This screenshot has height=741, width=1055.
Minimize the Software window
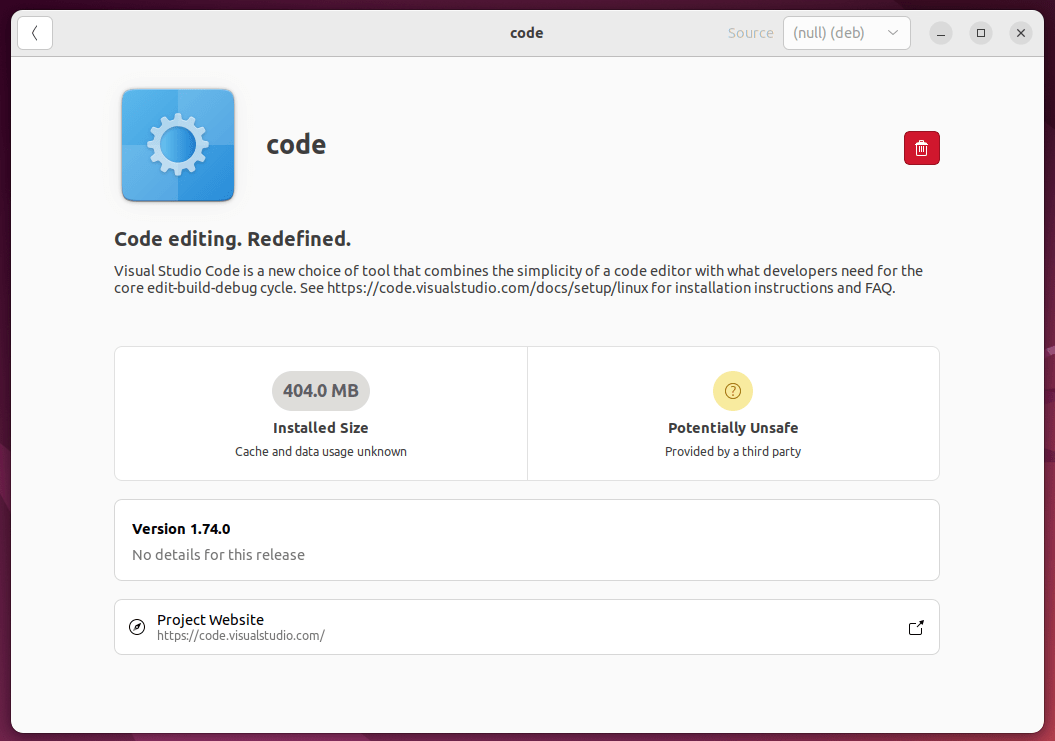tap(941, 33)
